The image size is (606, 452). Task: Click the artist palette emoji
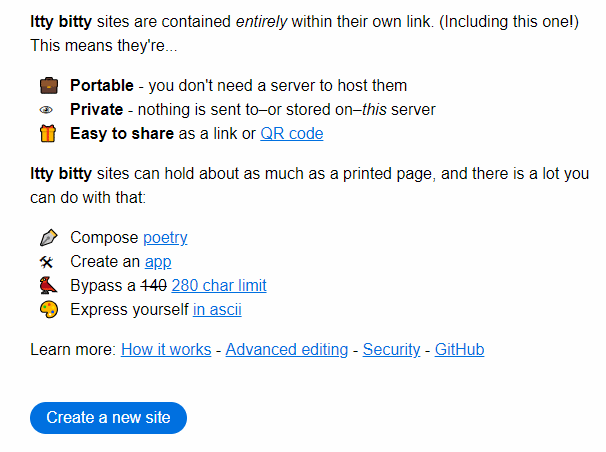point(49,309)
